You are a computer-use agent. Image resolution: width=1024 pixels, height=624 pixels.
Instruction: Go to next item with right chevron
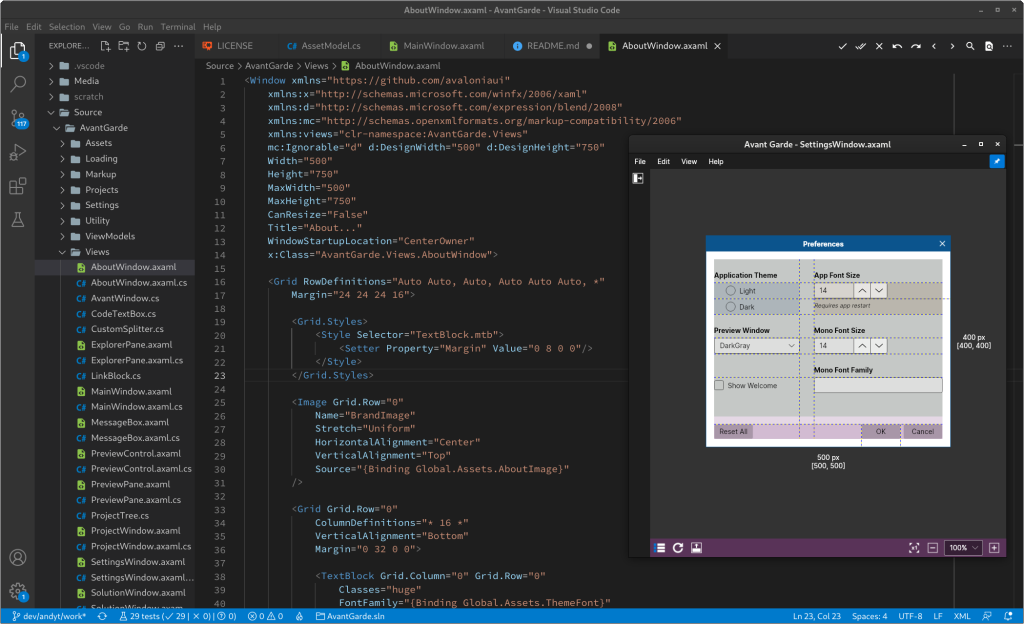952,46
